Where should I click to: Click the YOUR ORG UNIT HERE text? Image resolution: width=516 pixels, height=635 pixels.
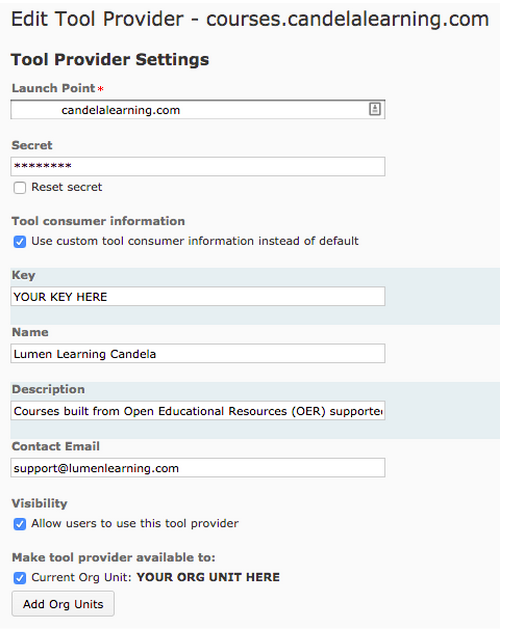pyautogui.click(x=208, y=577)
